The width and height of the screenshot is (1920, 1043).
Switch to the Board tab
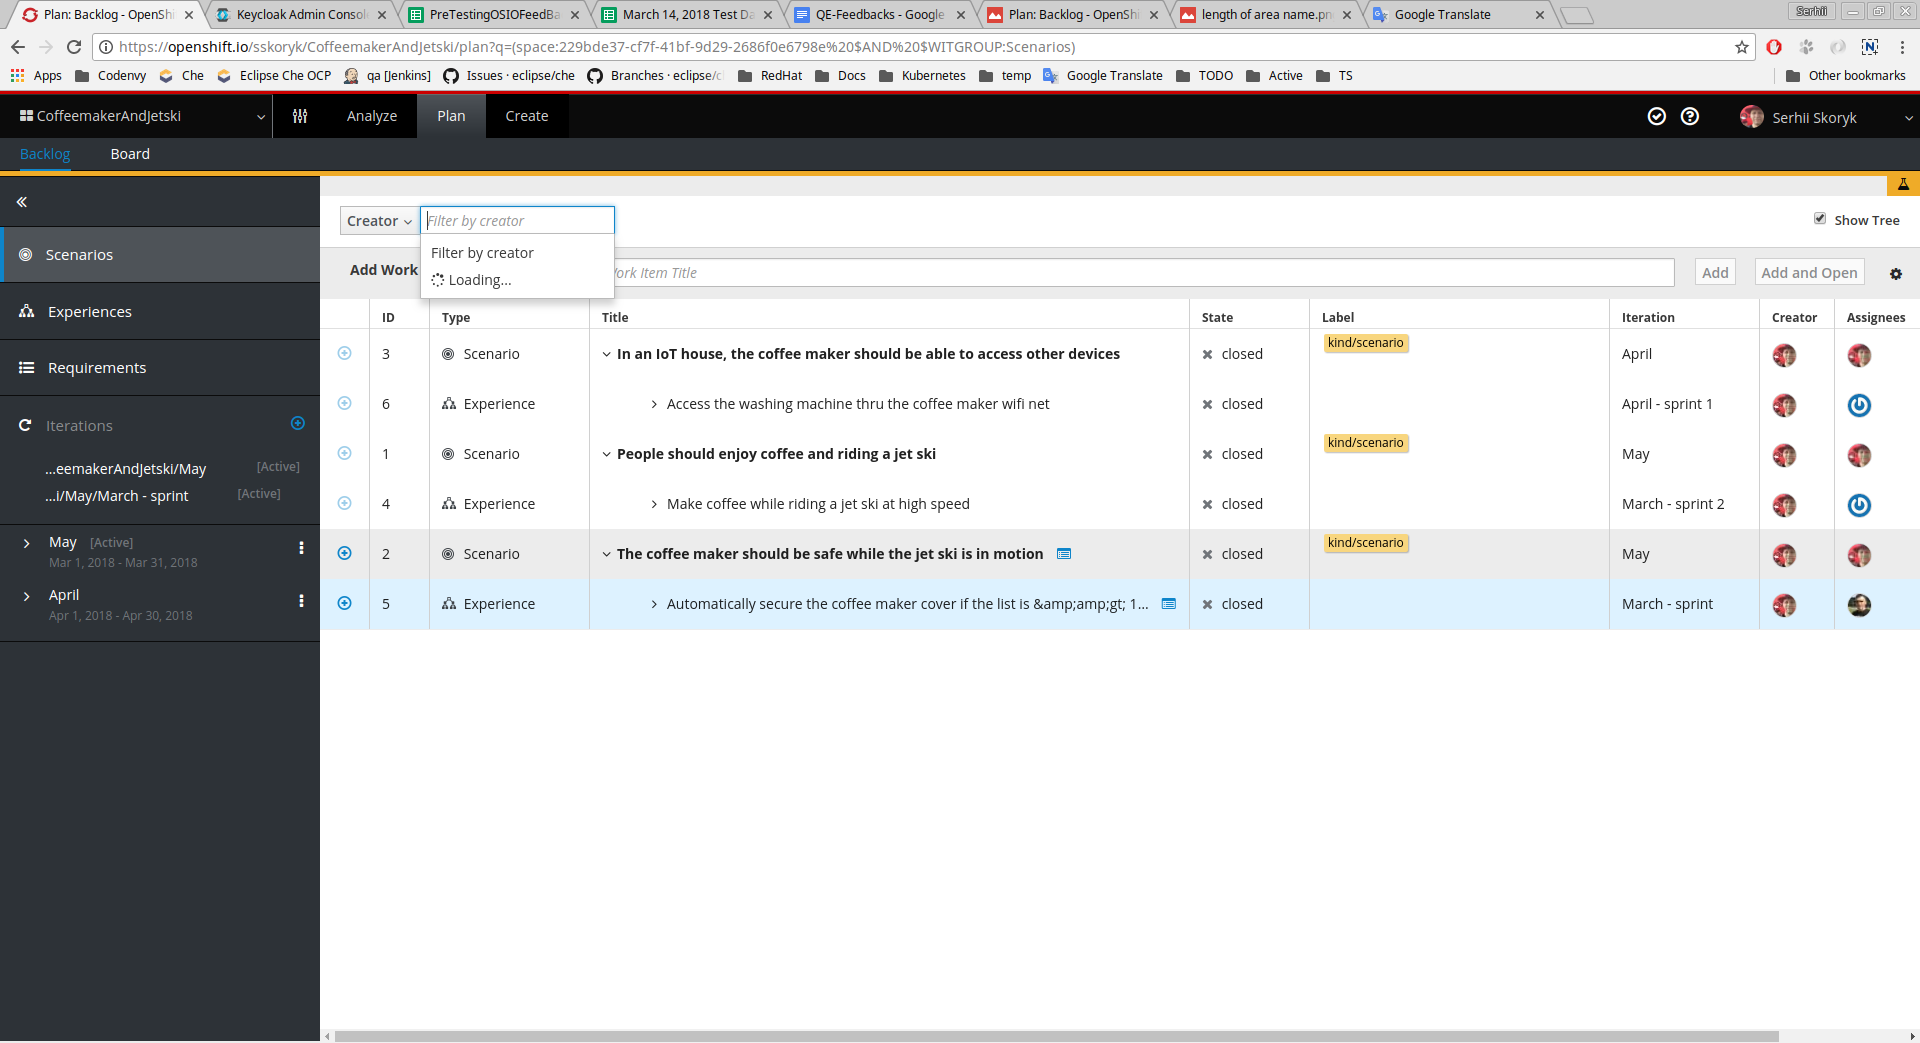click(130, 154)
